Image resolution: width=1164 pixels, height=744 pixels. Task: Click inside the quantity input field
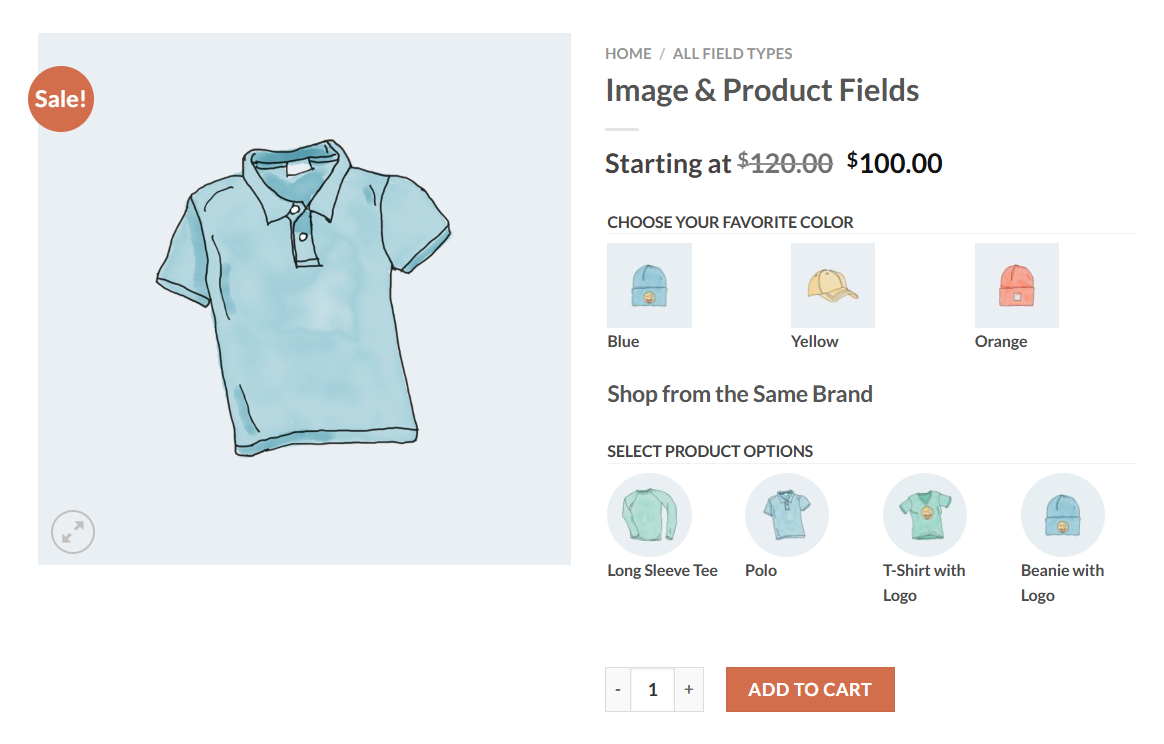pos(652,689)
